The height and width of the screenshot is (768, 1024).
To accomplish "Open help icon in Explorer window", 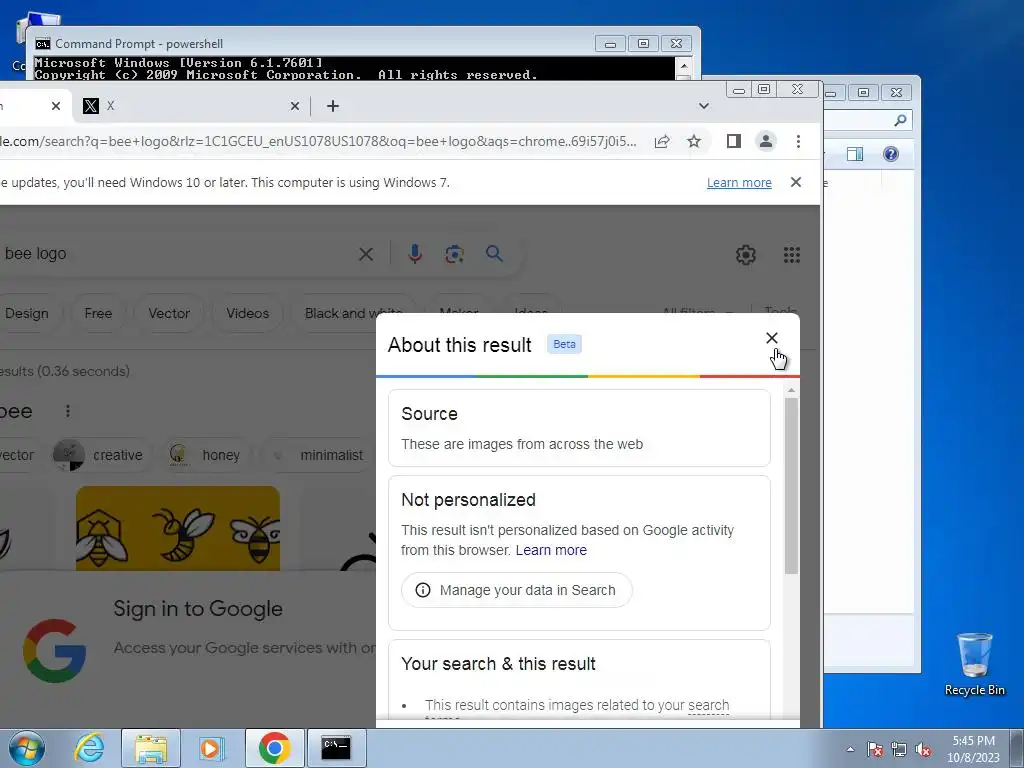I will (890, 154).
